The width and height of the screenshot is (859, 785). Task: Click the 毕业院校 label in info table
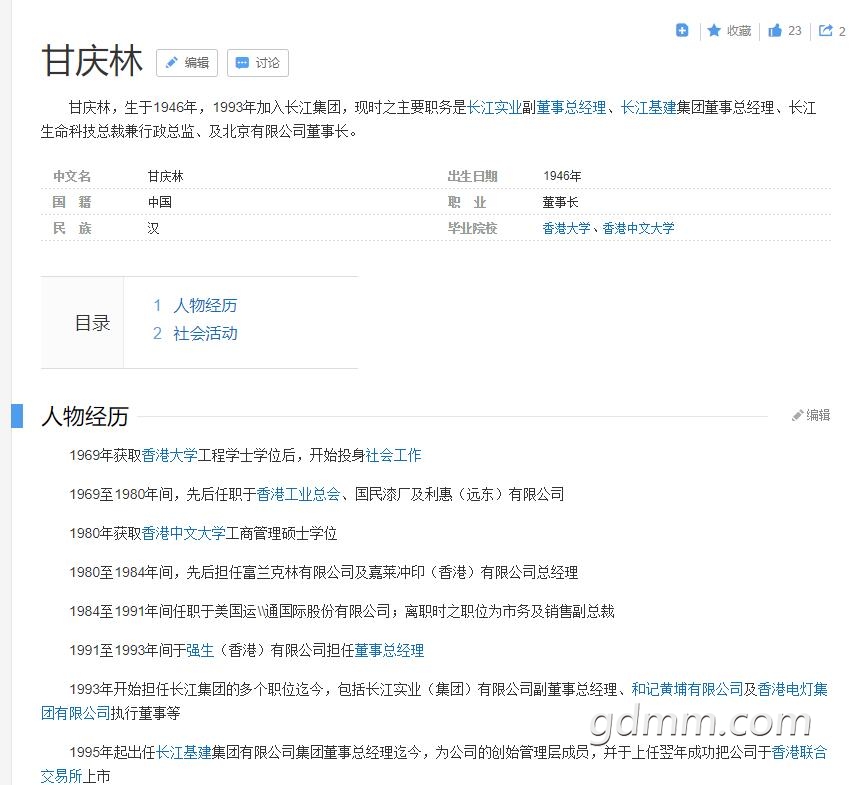coord(472,228)
